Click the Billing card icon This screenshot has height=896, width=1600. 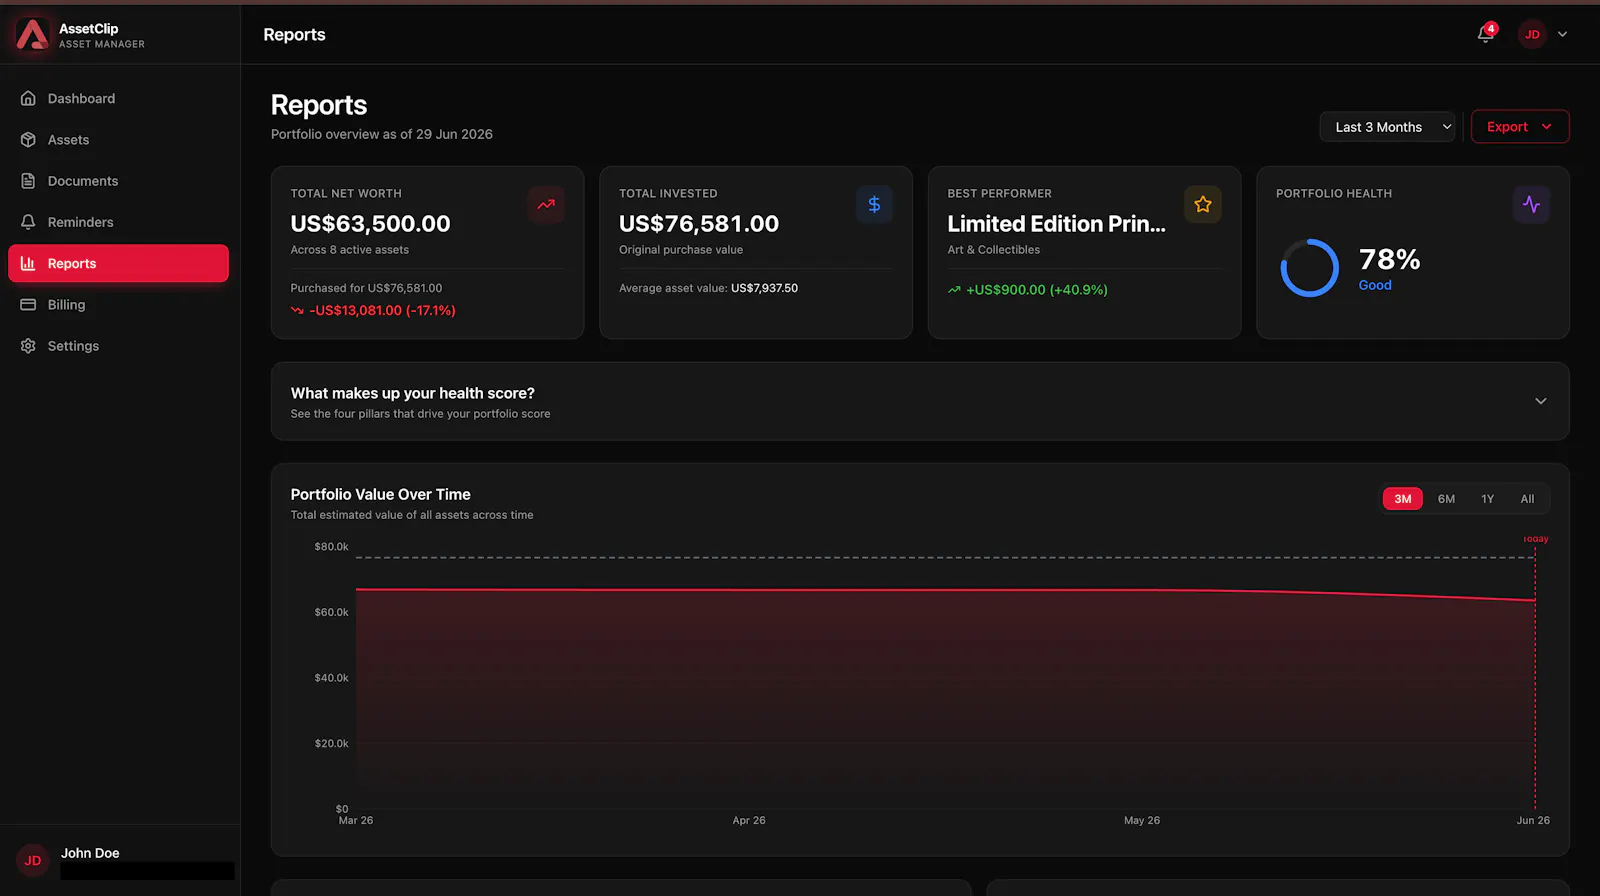pos(28,304)
